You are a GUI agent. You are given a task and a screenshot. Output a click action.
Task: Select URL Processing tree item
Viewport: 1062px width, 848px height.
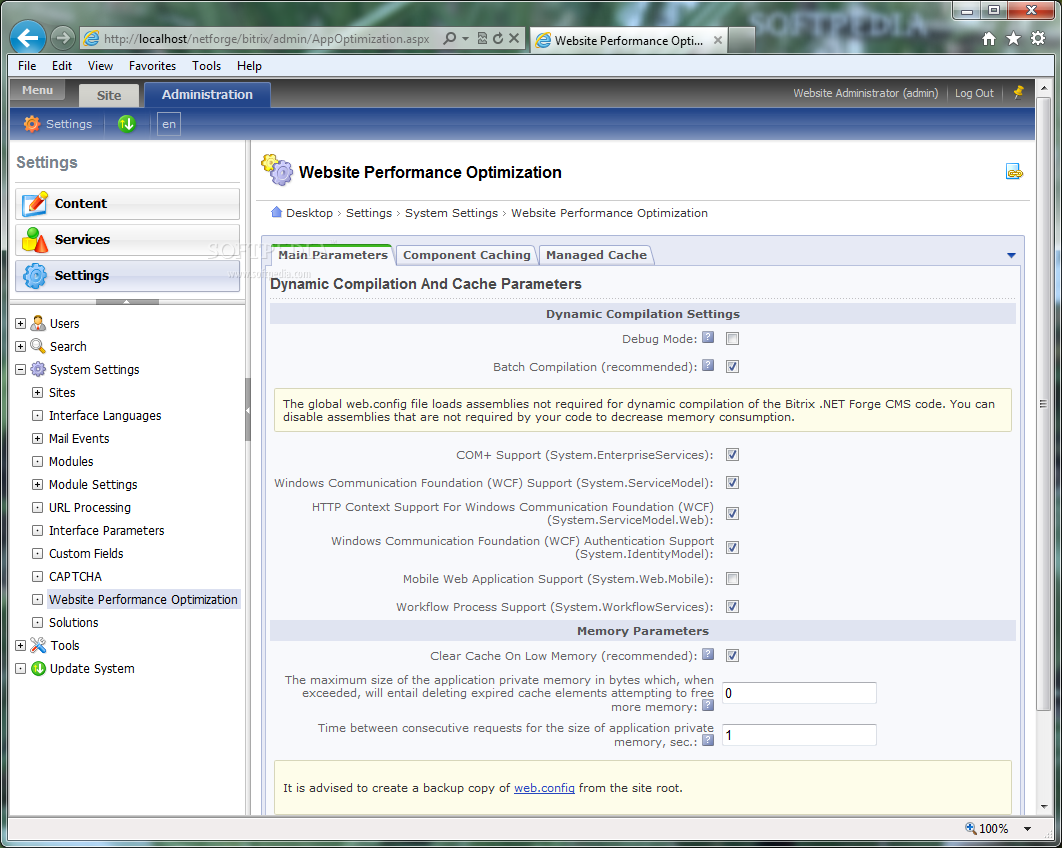(89, 507)
